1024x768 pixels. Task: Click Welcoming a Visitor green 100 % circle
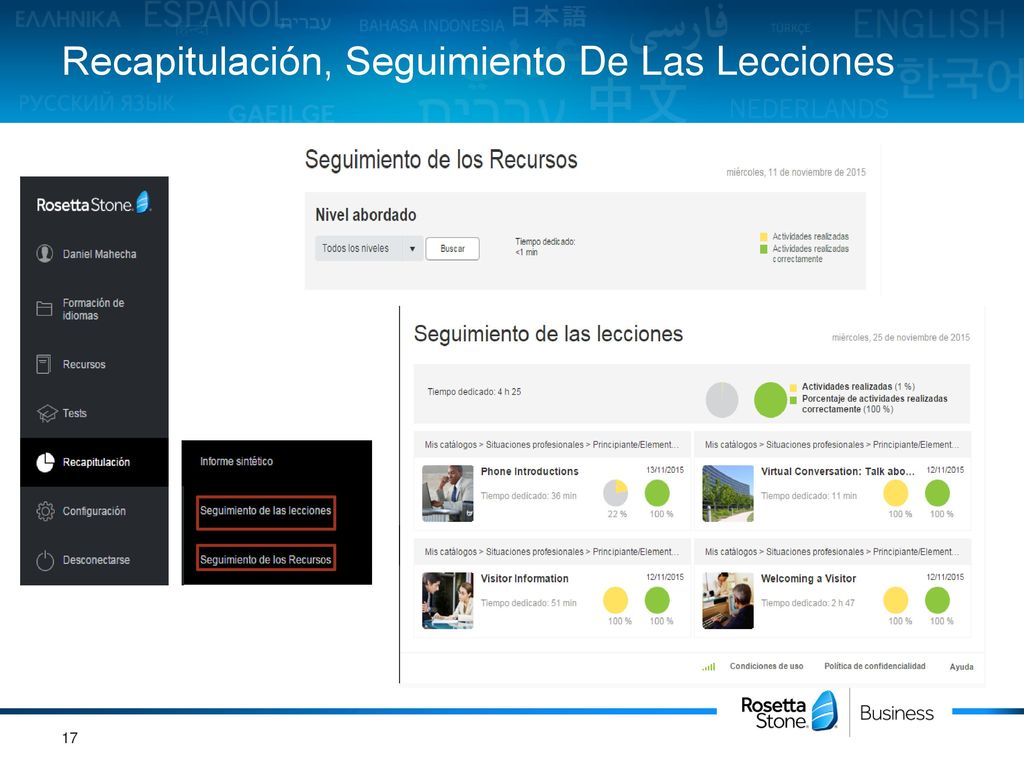[x=937, y=600]
